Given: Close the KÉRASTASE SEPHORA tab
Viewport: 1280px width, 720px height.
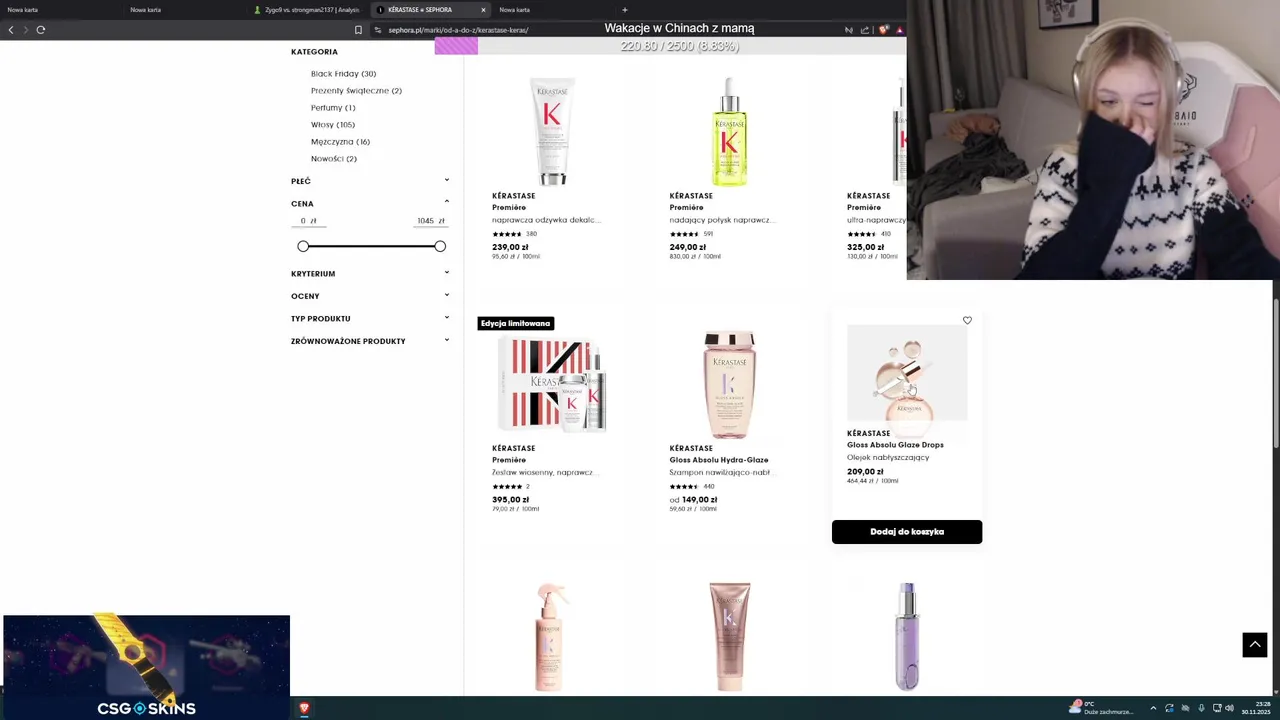Looking at the screenshot, I should [x=483, y=10].
